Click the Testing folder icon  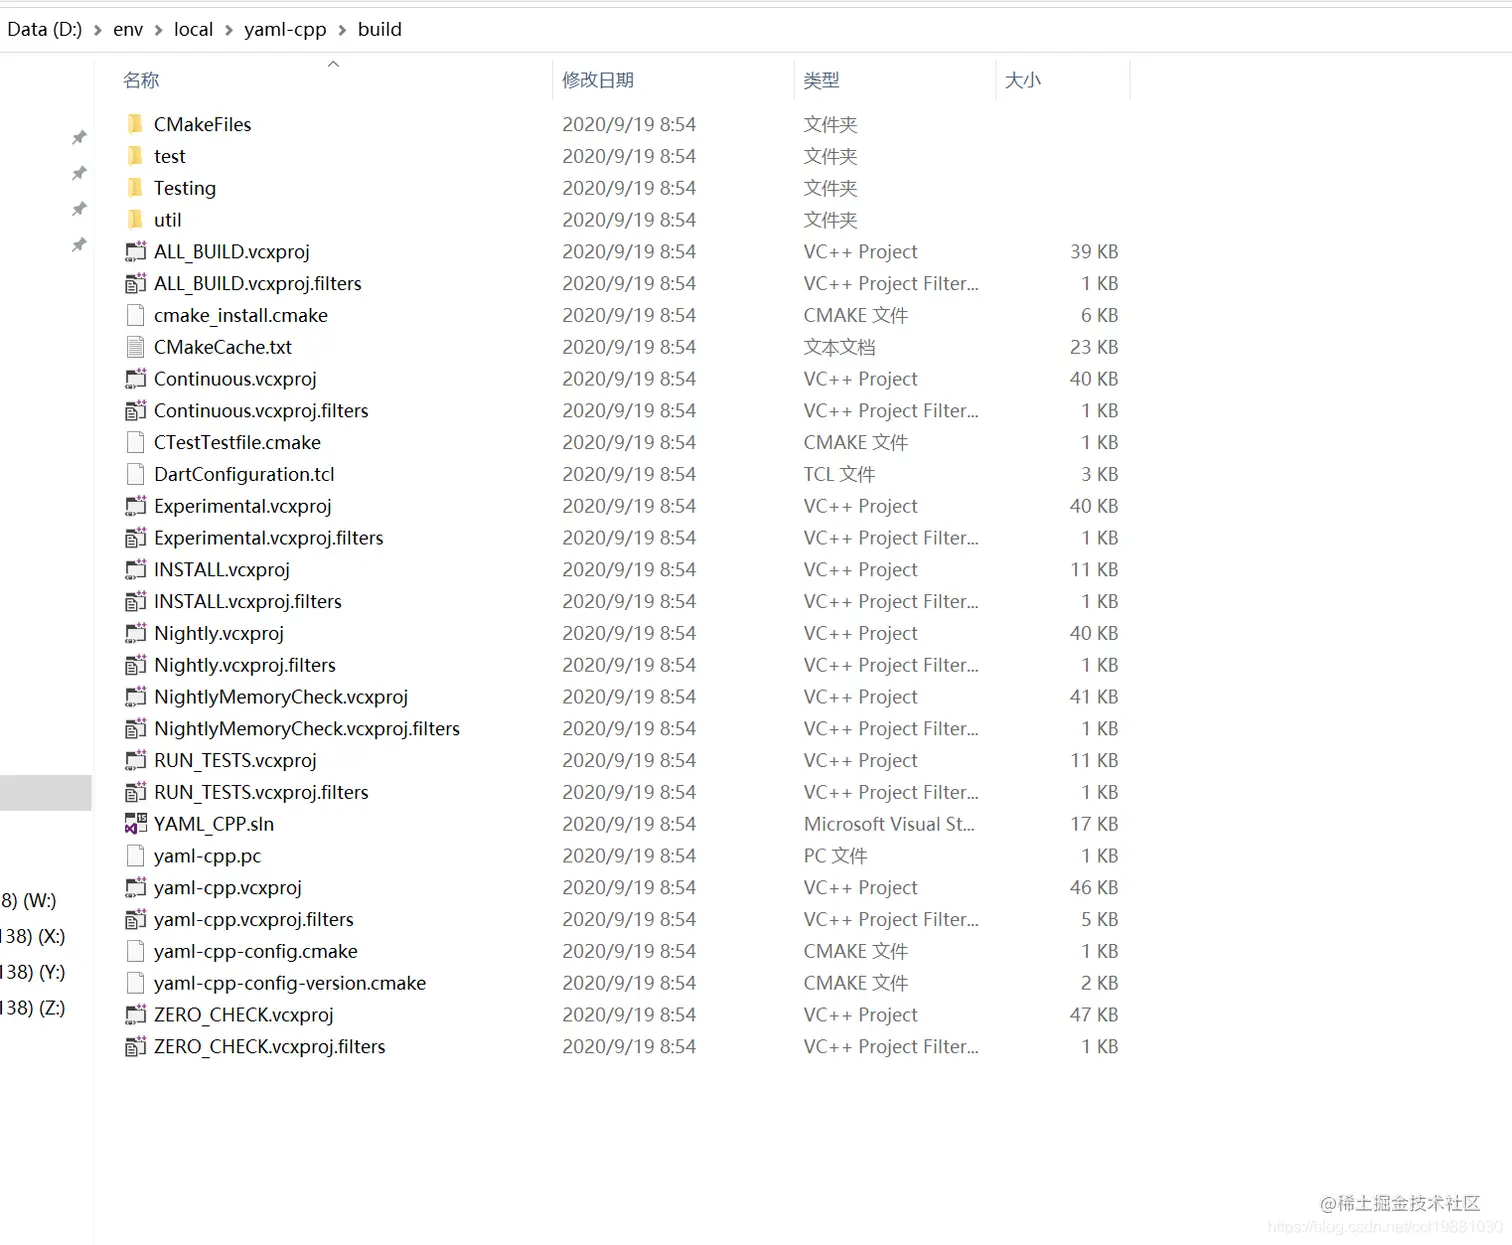coord(136,188)
